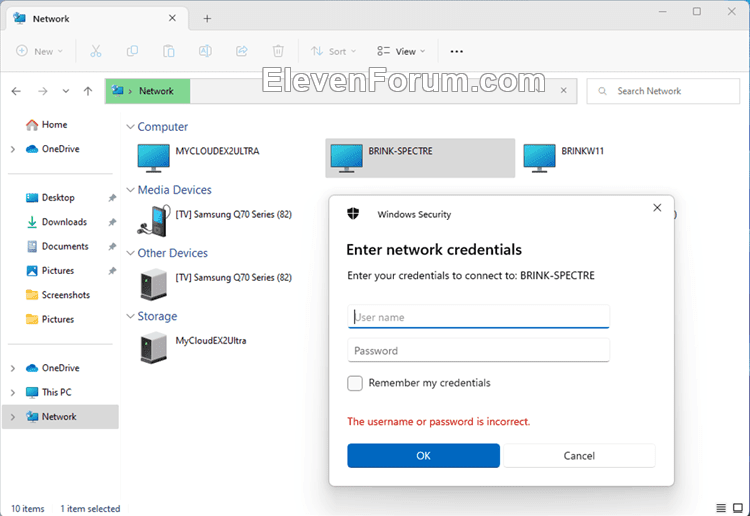750x516 pixels.
Task: Open pinned Pictures folder
Action: [50, 271]
